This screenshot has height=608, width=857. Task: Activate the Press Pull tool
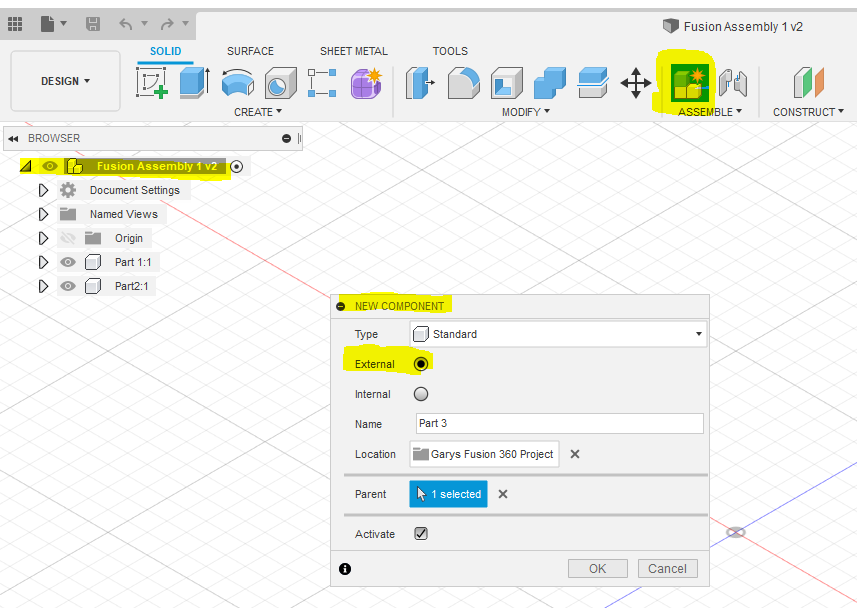click(x=420, y=84)
